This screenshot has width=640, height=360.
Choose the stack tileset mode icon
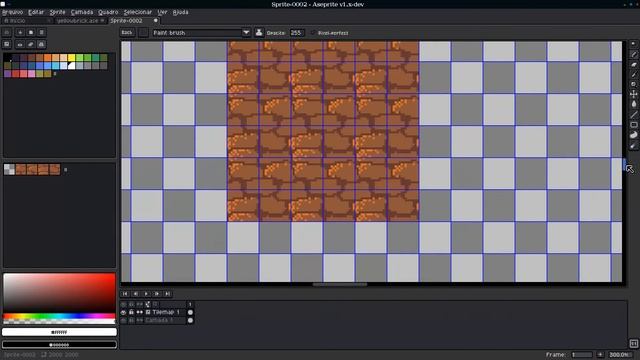pos(41,44)
